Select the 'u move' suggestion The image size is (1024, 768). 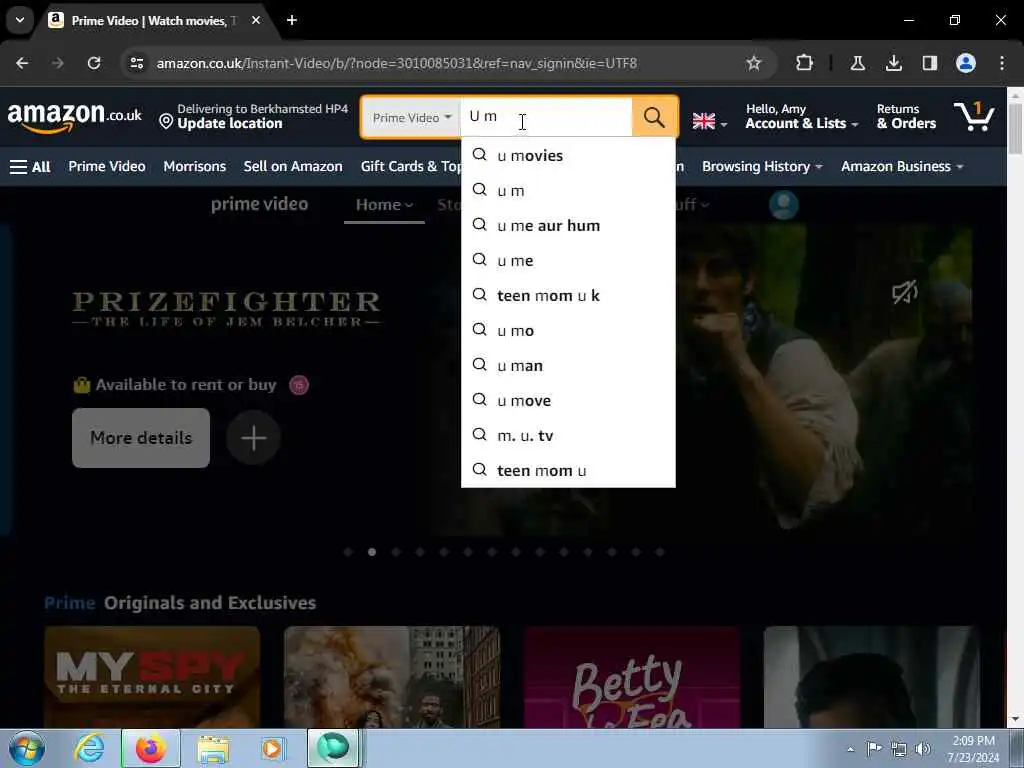pyautogui.click(x=568, y=400)
